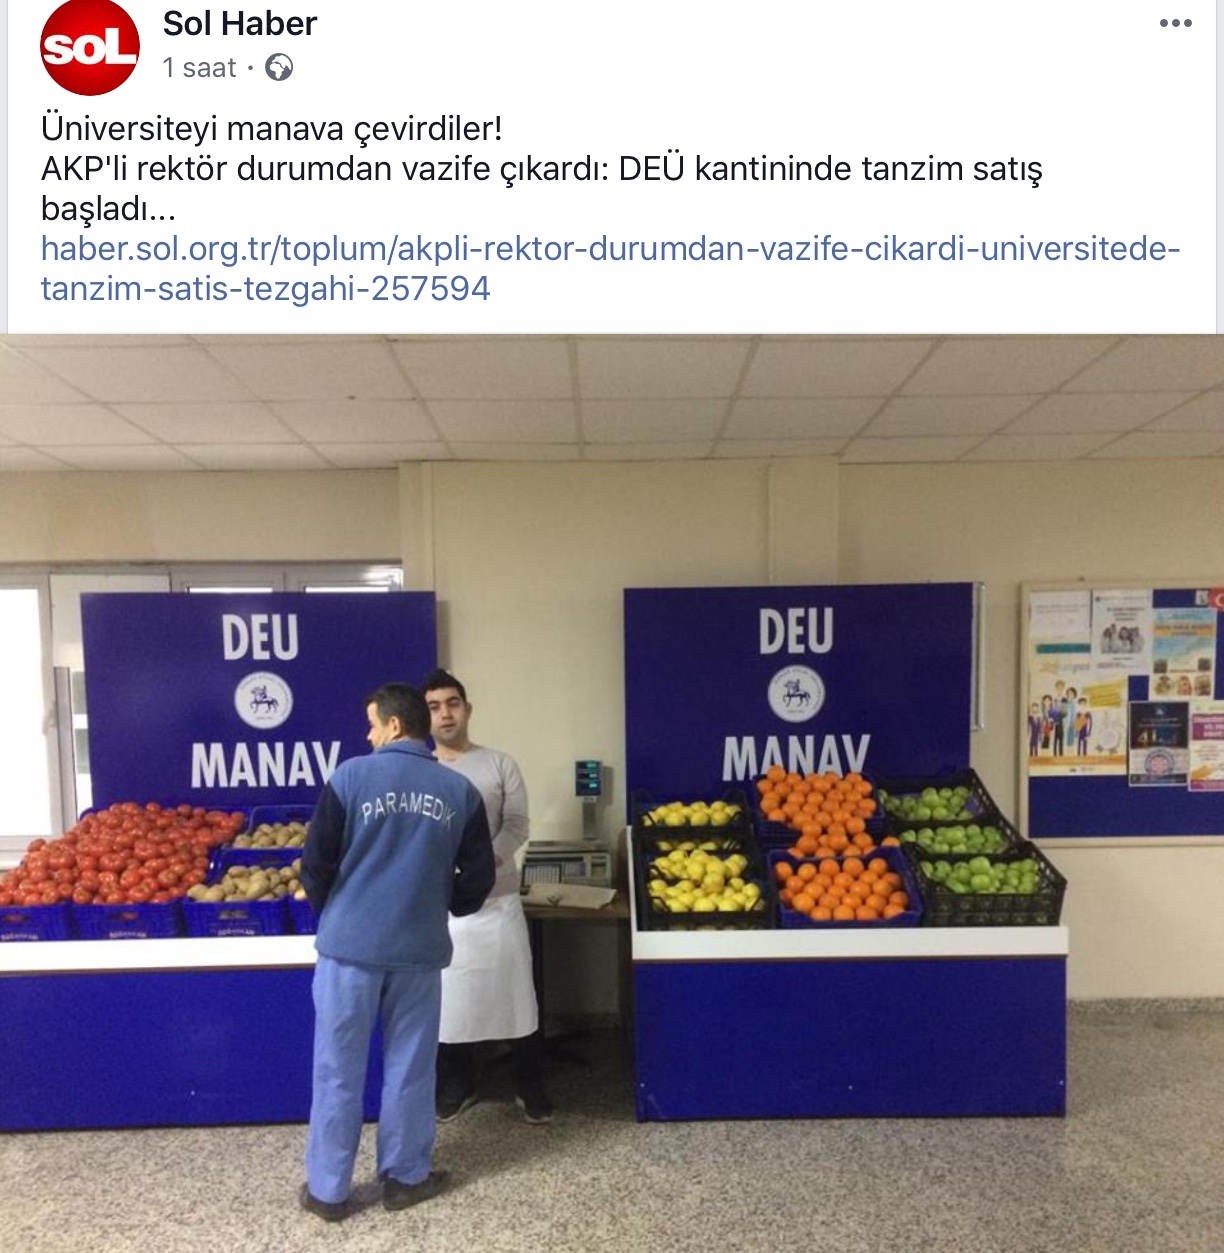Tap the bulletin board with posters
The height and width of the screenshot is (1253, 1224).
1121,712
